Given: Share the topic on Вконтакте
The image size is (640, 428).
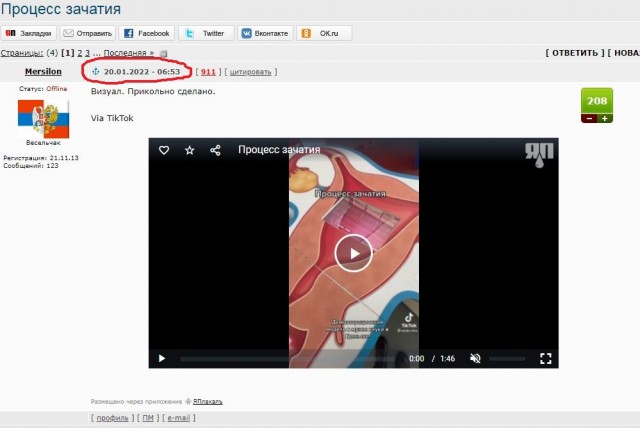Looking at the screenshot, I should coord(265,33).
